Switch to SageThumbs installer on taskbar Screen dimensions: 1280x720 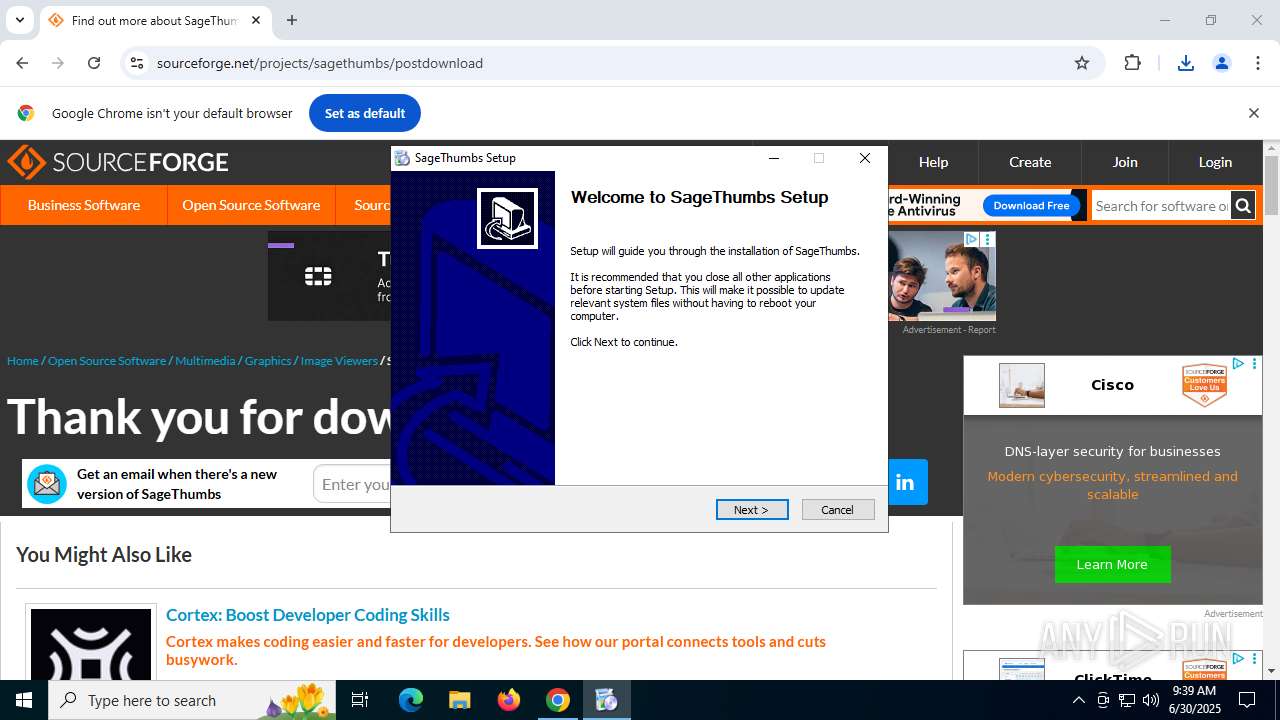tap(607, 700)
